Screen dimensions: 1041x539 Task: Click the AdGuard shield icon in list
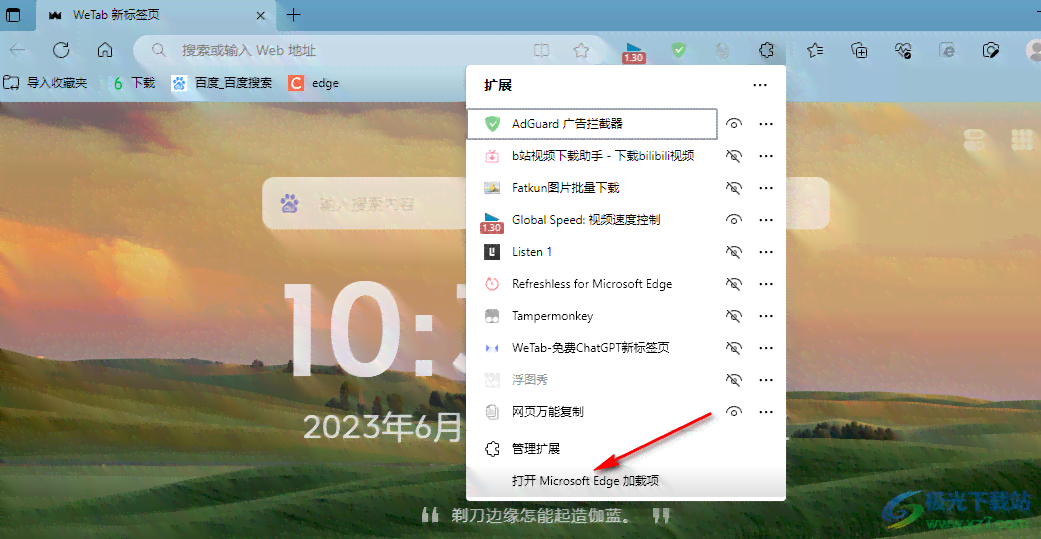point(492,123)
